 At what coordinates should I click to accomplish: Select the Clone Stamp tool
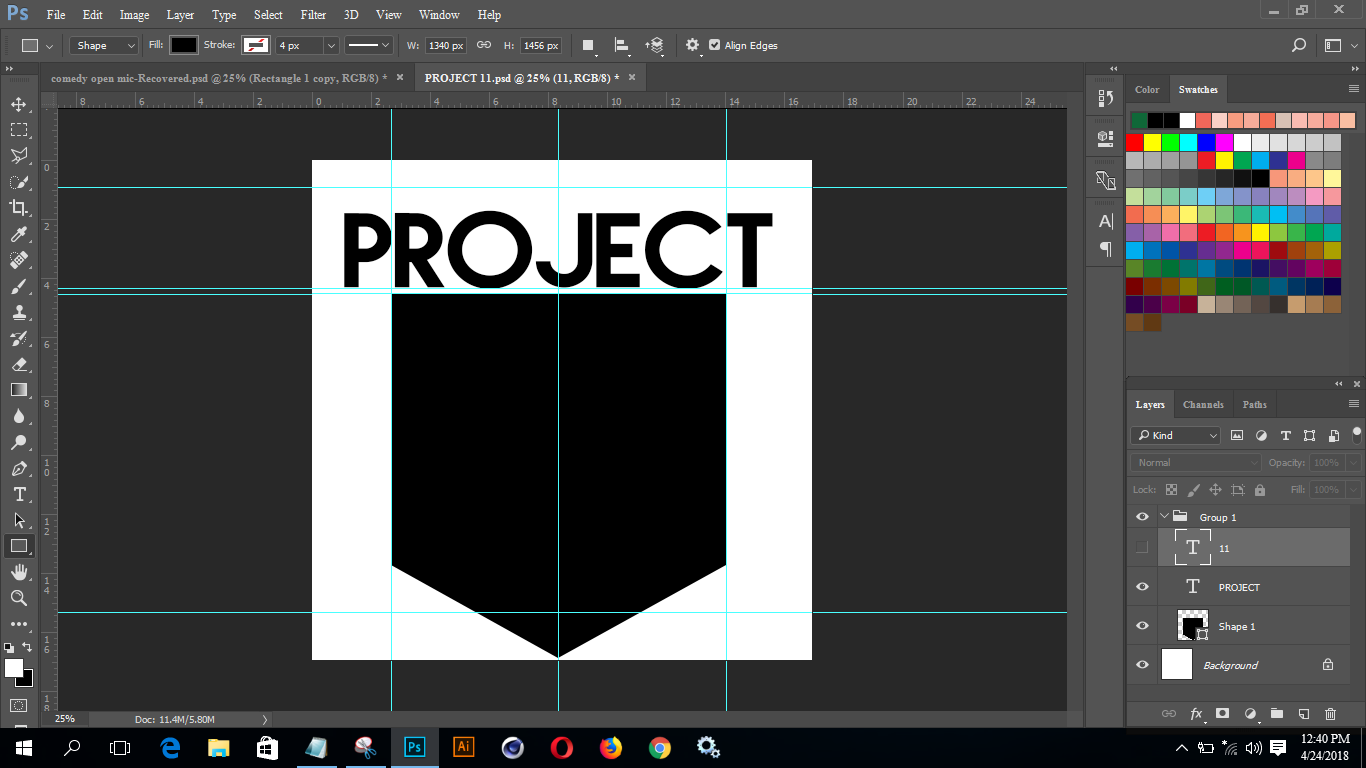pyautogui.click(x=19, y=312)
